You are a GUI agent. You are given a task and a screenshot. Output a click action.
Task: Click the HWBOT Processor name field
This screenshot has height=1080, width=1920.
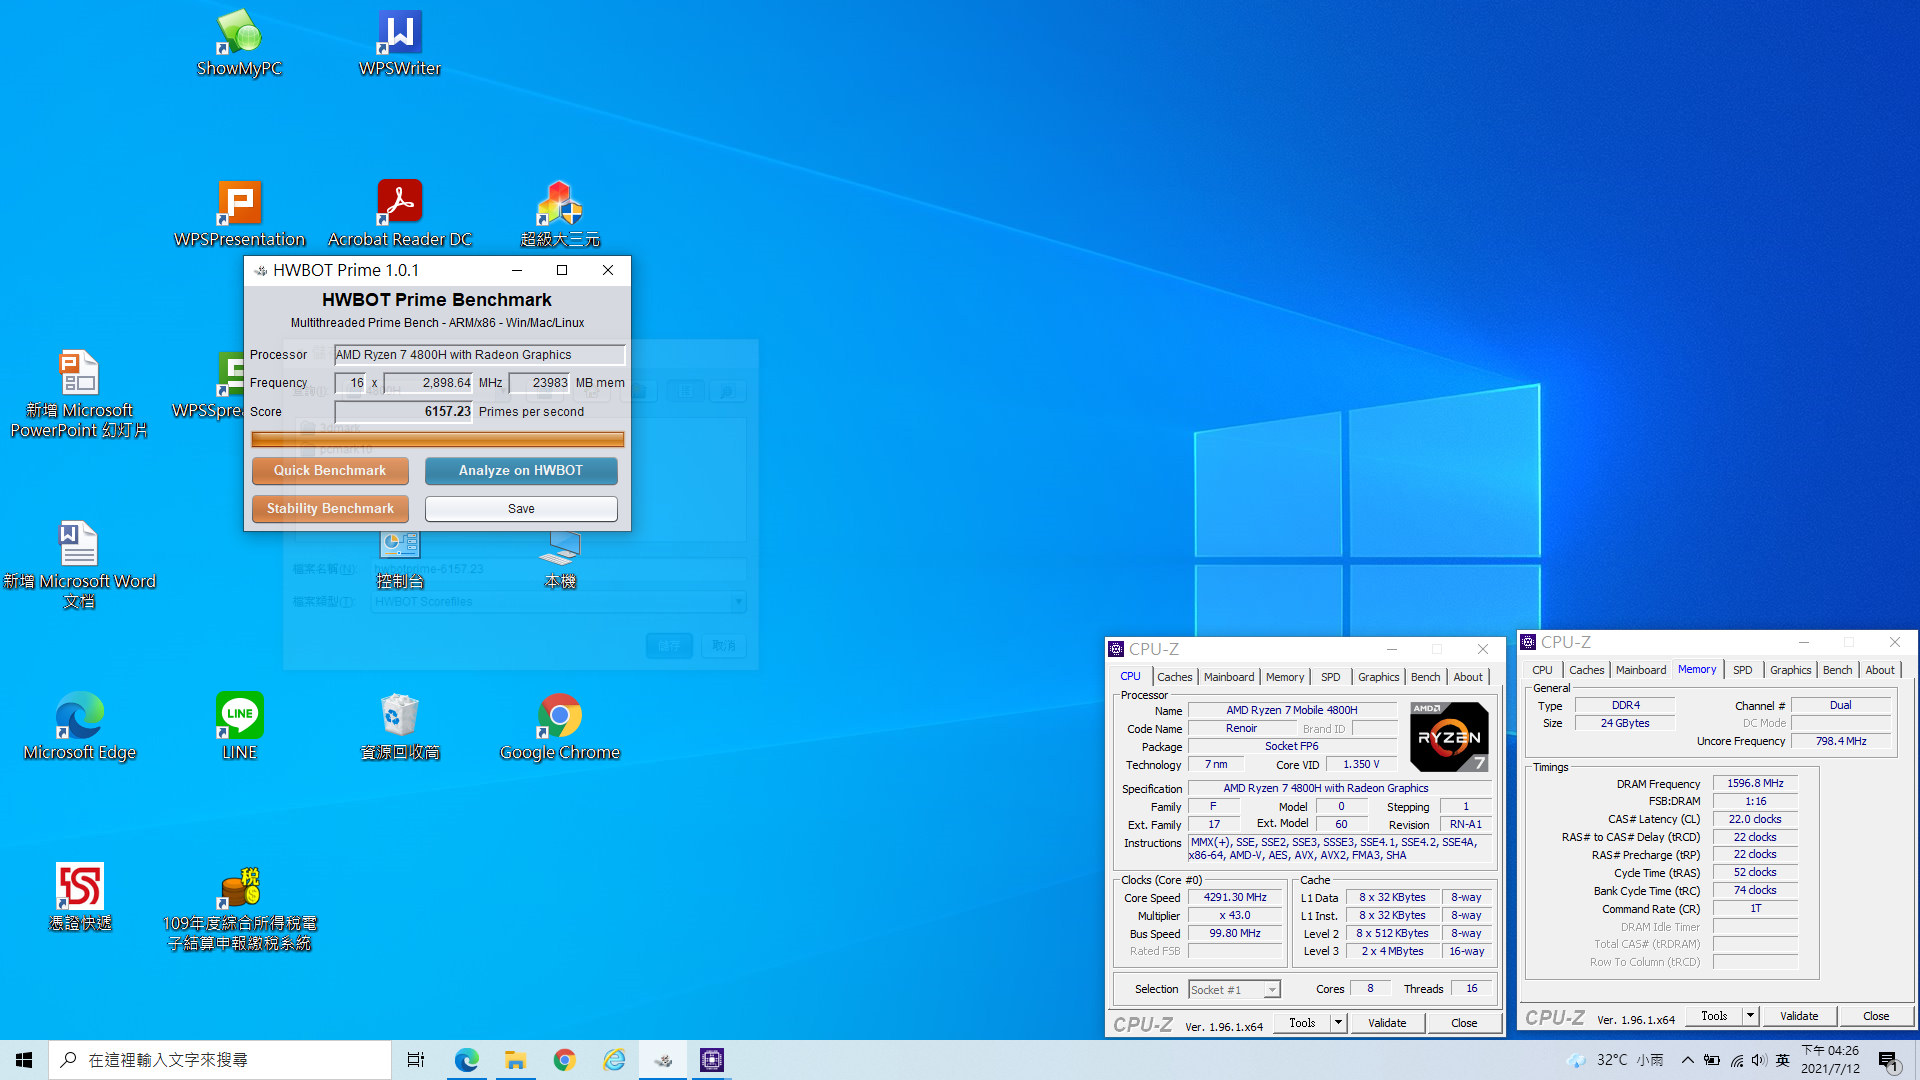click(479, 355)
